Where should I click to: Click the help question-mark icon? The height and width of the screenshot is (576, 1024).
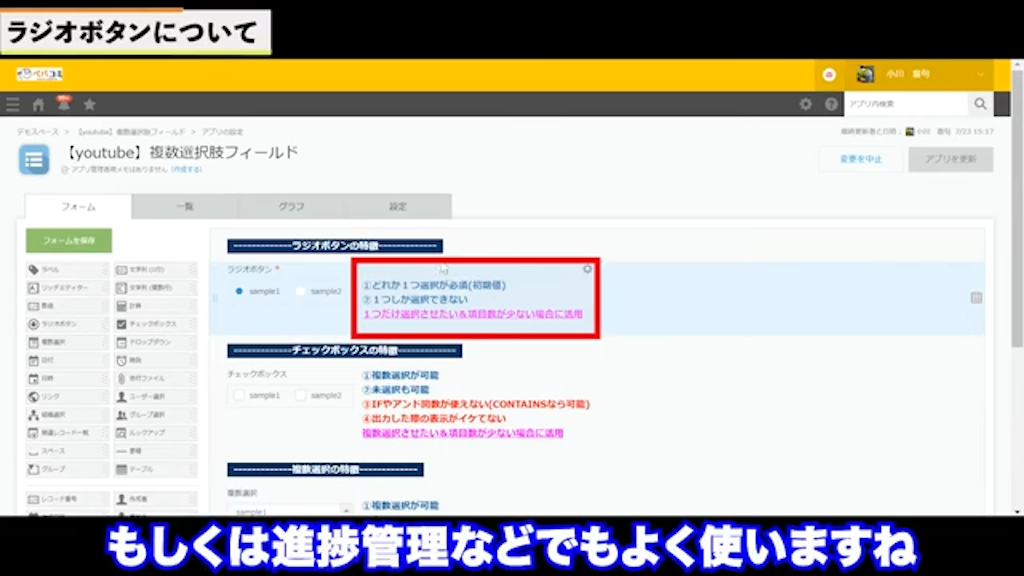tap(829, 103)
